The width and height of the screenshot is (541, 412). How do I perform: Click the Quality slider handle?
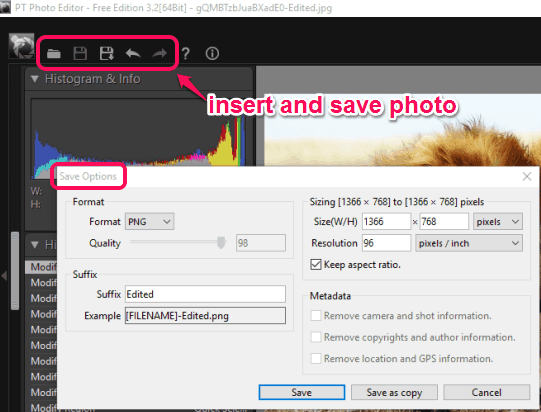click(221, 243)
